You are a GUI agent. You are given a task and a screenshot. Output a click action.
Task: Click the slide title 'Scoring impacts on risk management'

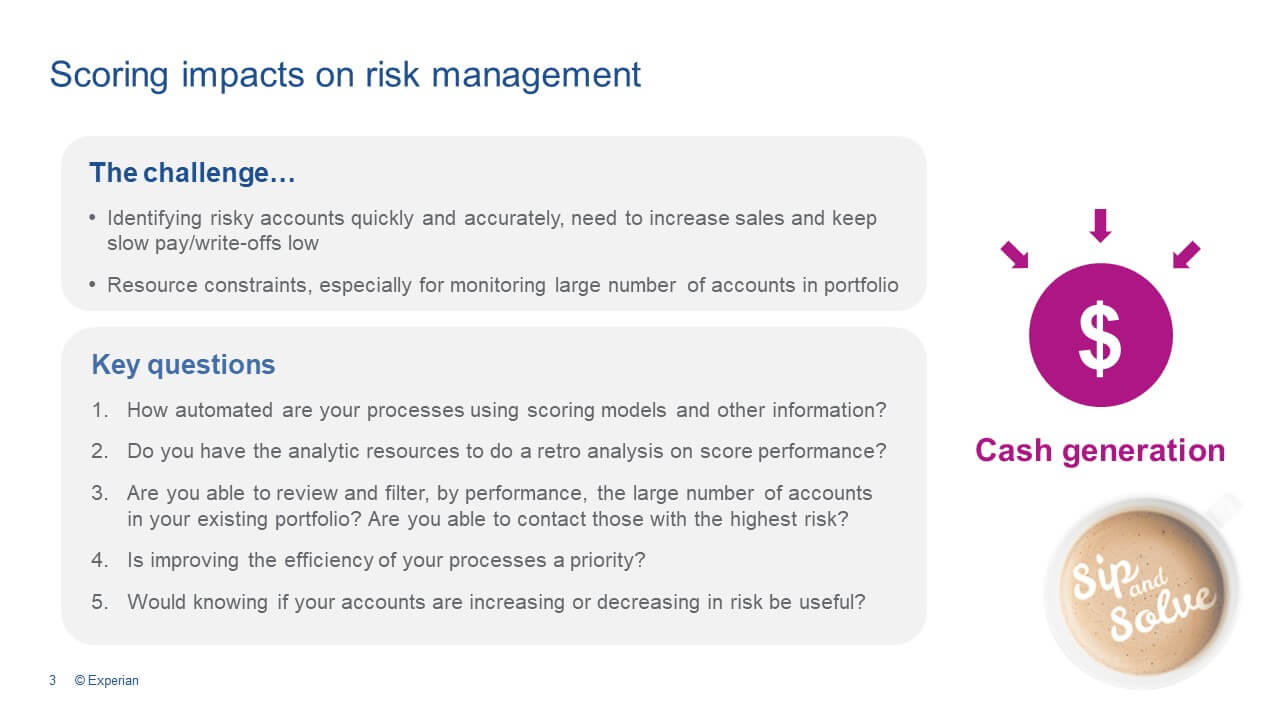(345, 75)
